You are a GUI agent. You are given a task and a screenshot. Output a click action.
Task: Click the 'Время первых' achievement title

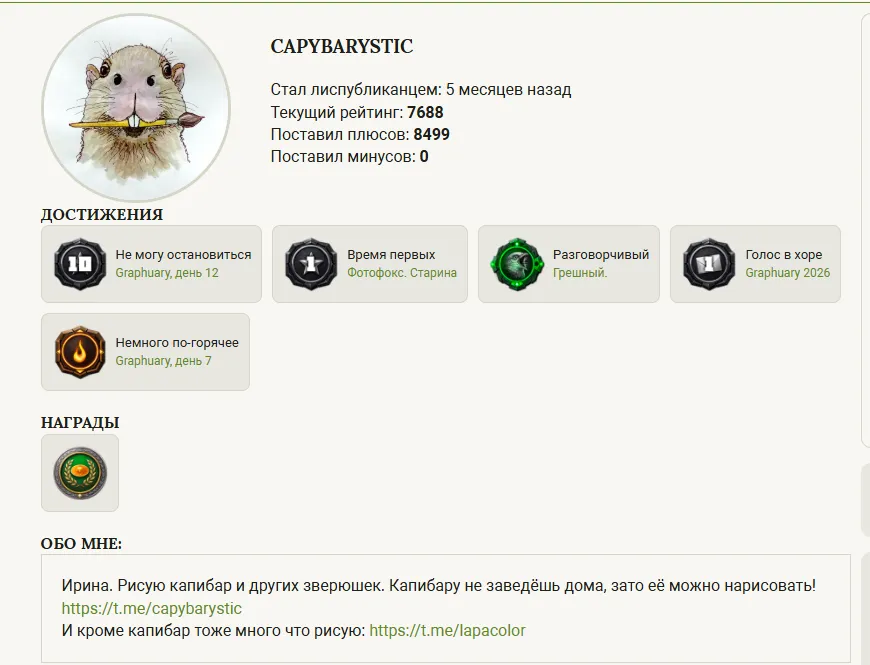391,255
